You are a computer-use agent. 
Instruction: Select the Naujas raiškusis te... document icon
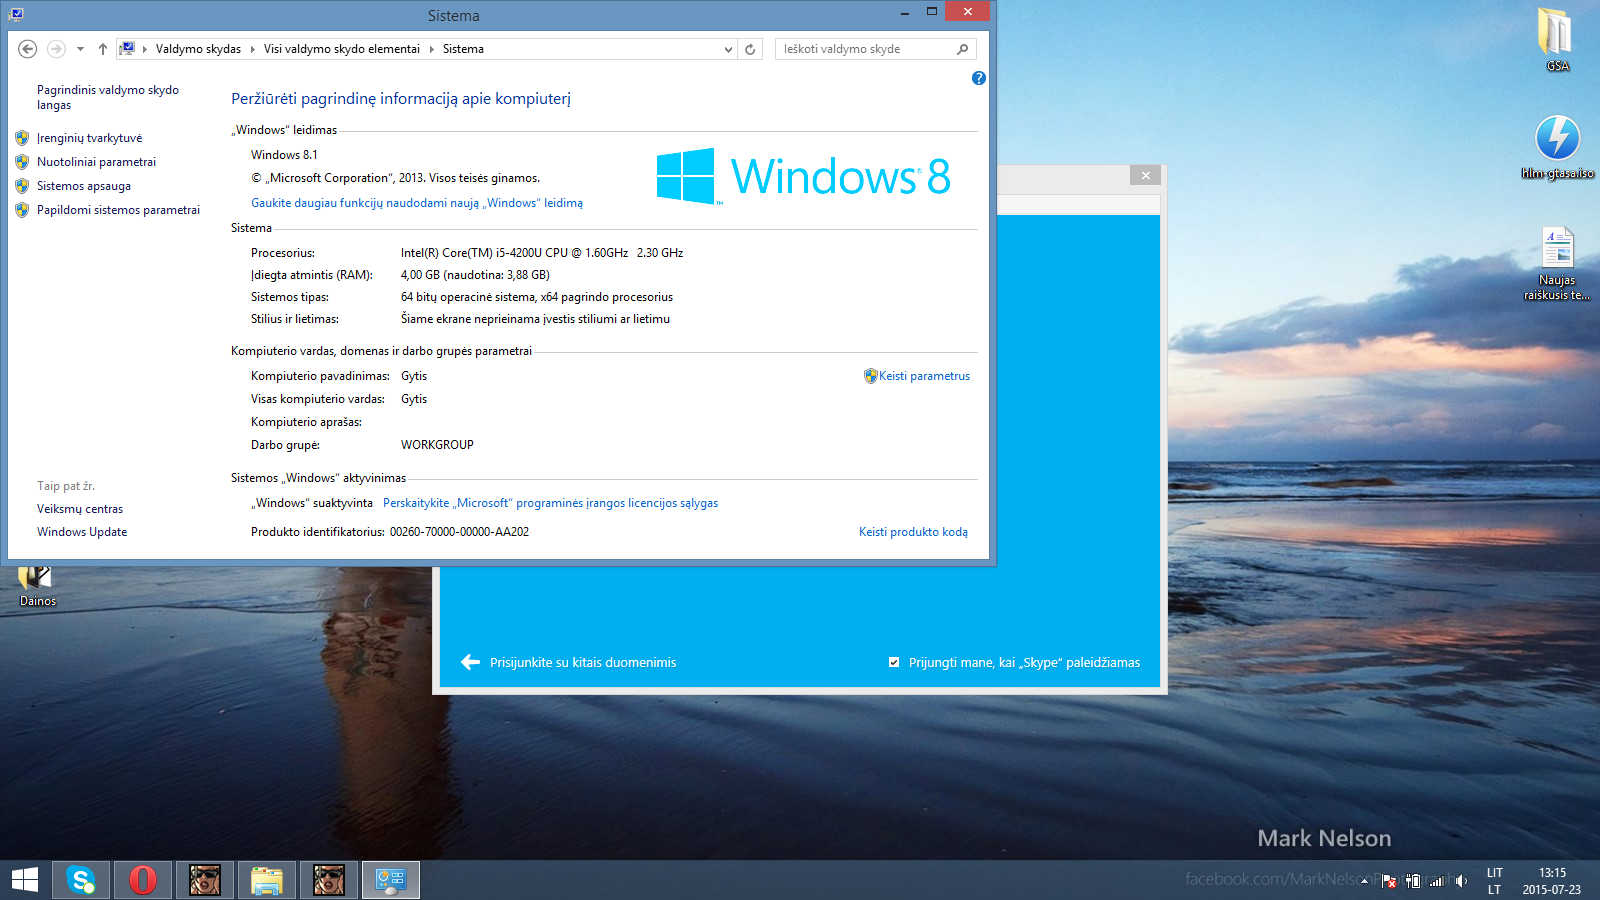coord(1557,264)
